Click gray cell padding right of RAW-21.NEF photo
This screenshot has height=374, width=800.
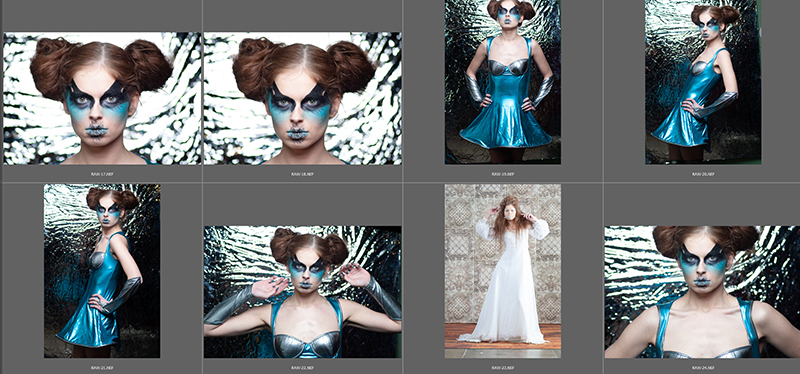coord(181,271)
